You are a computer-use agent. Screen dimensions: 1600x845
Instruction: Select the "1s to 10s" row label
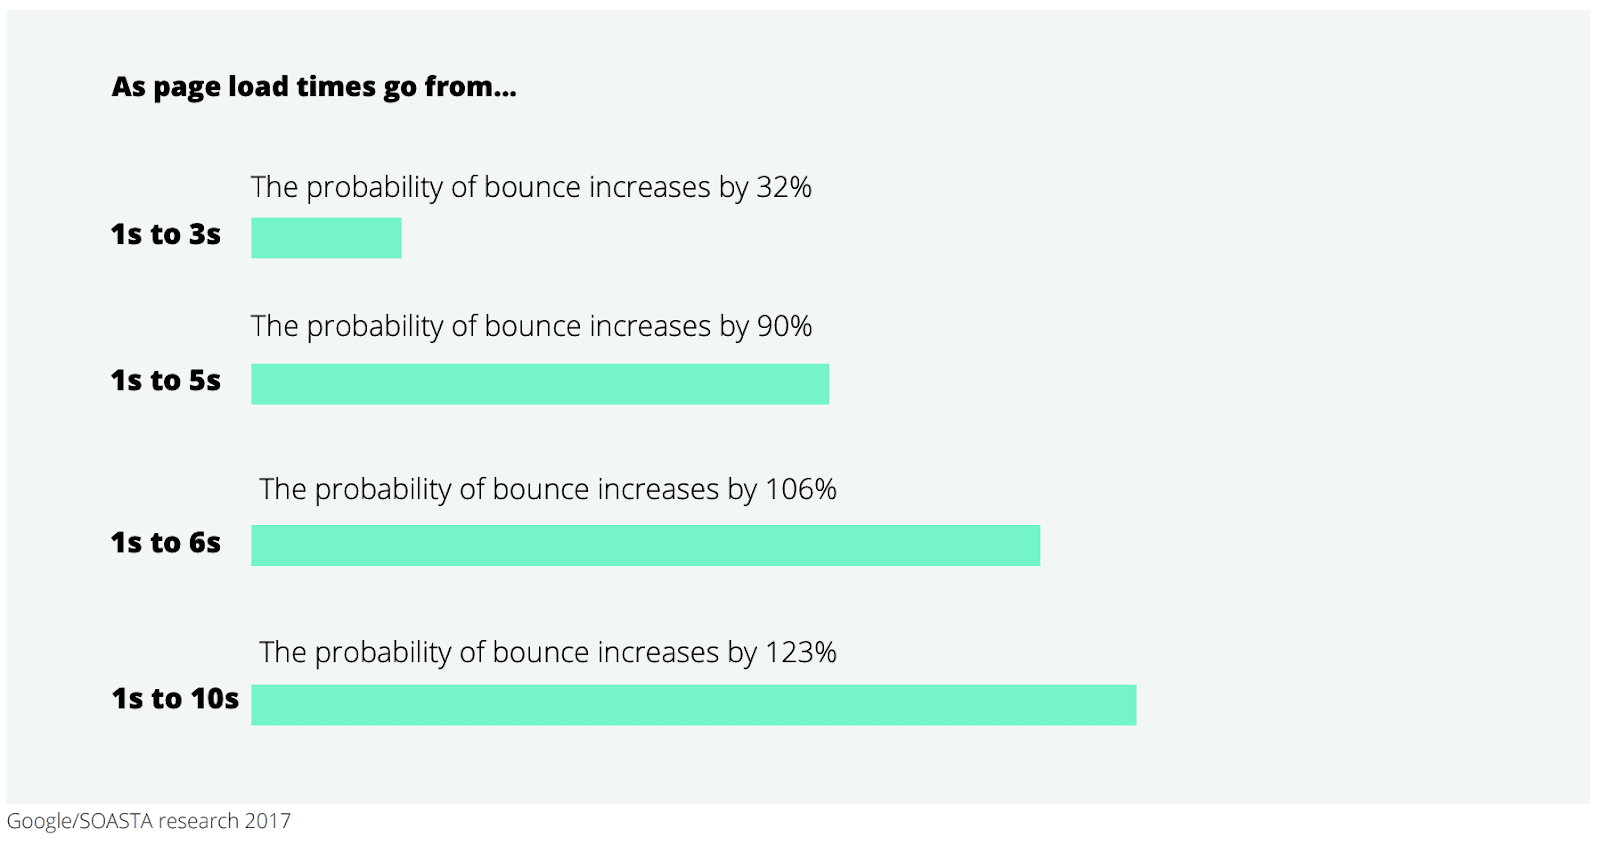[x=175, y=698]
